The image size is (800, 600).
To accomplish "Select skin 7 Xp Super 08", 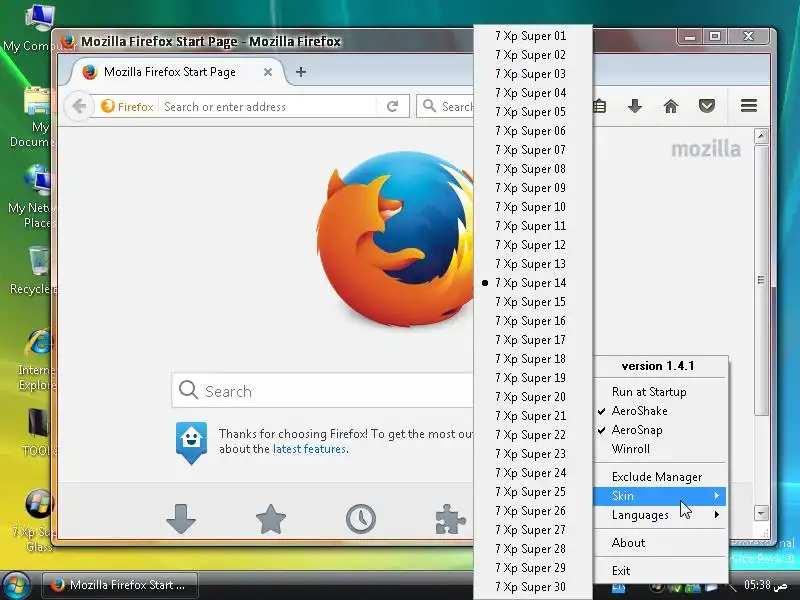I will tap(533, 169).
